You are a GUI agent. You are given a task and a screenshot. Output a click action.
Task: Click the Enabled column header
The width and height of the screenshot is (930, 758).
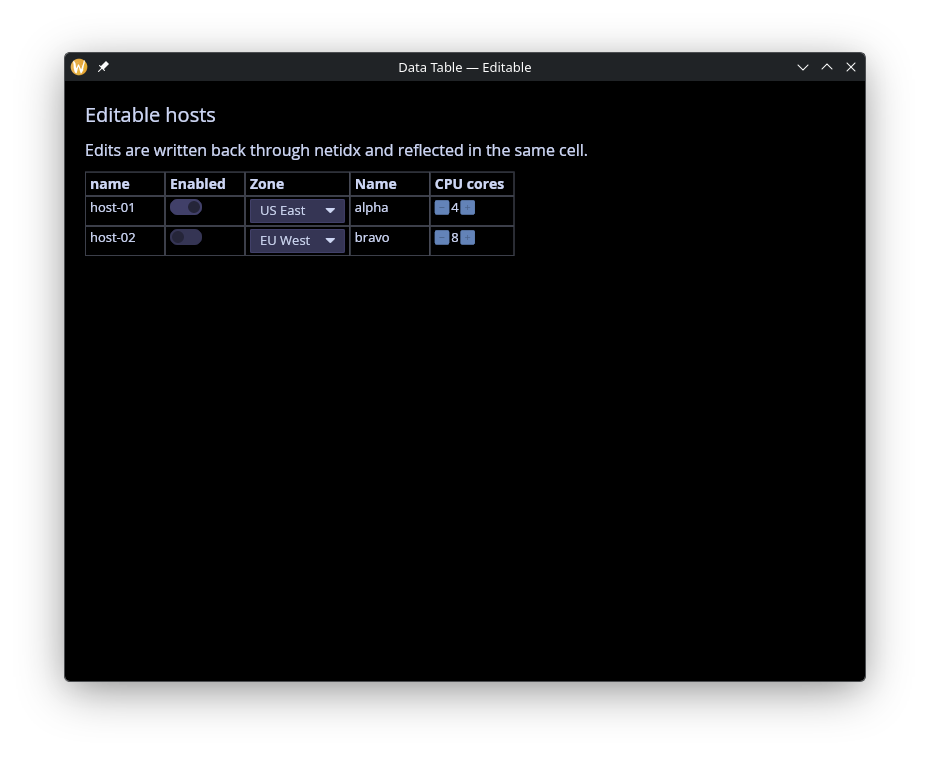coord(198,184)
